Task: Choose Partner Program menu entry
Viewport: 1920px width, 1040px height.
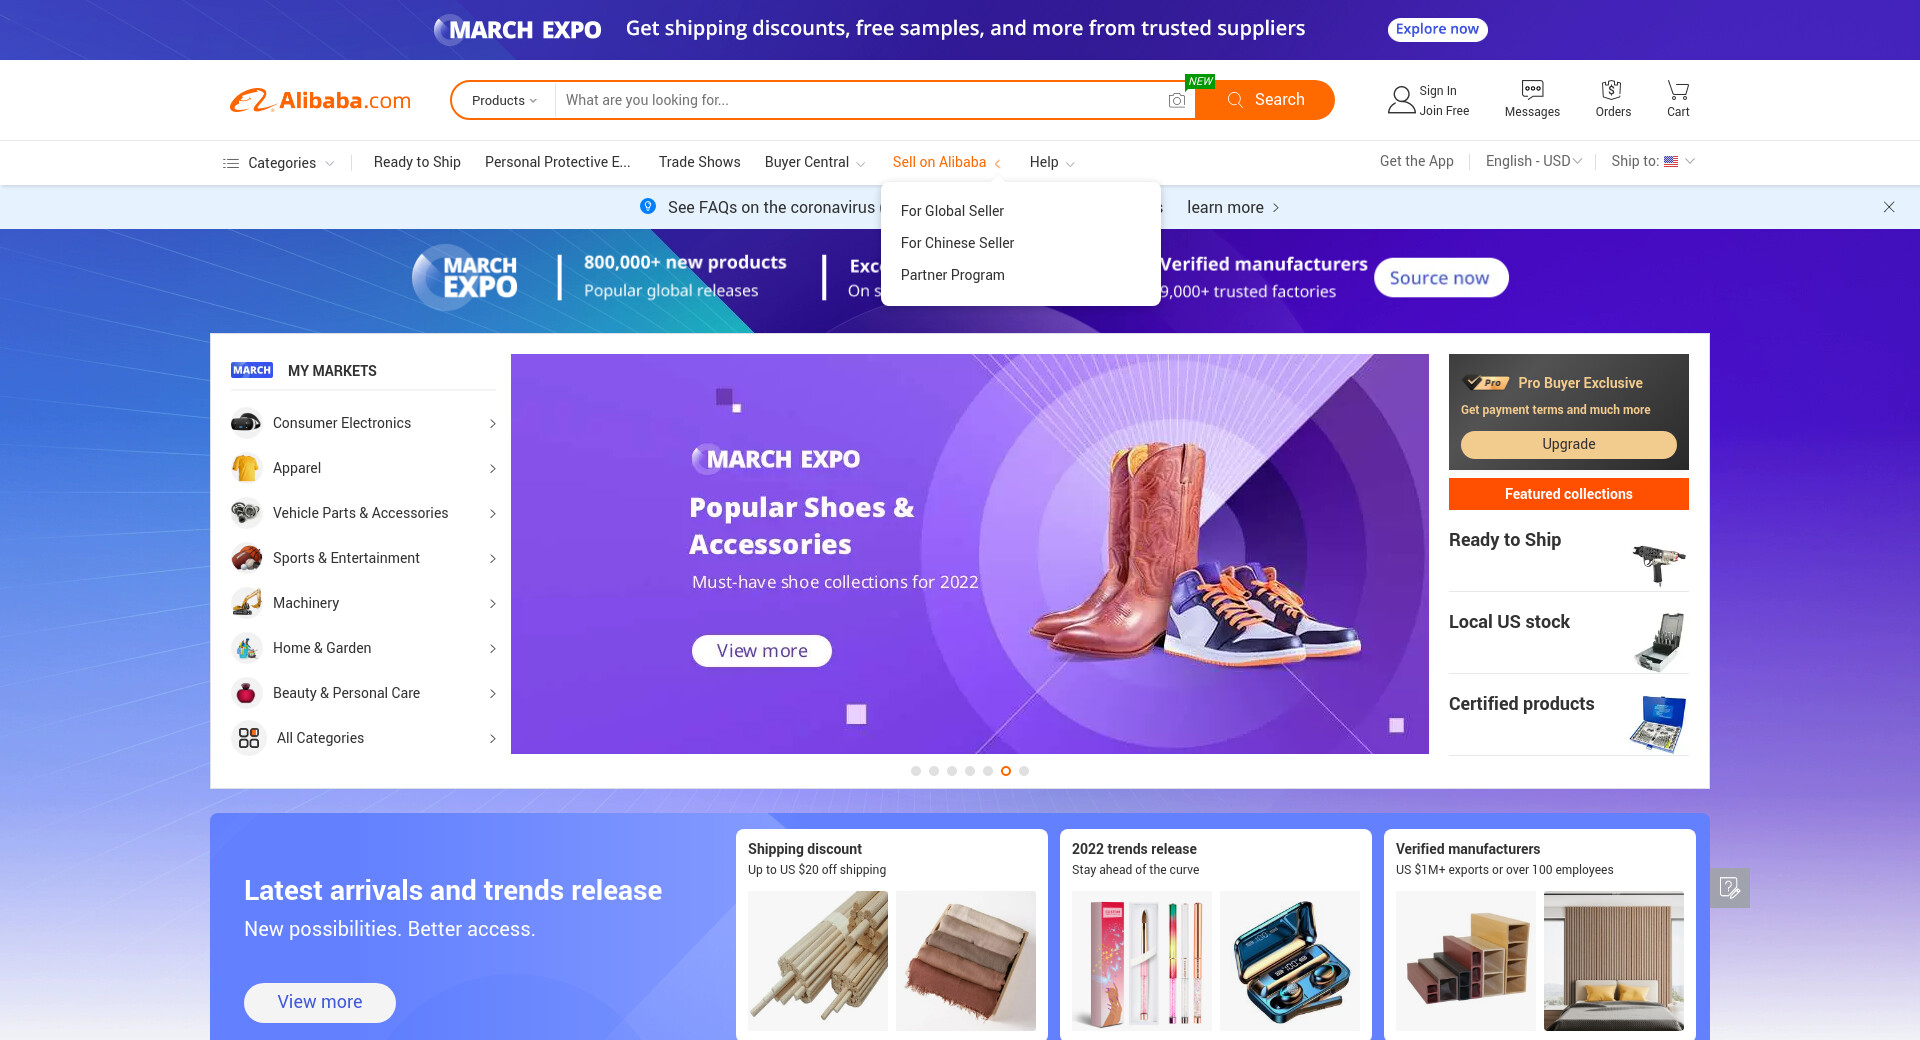Action: pos(952,275)
